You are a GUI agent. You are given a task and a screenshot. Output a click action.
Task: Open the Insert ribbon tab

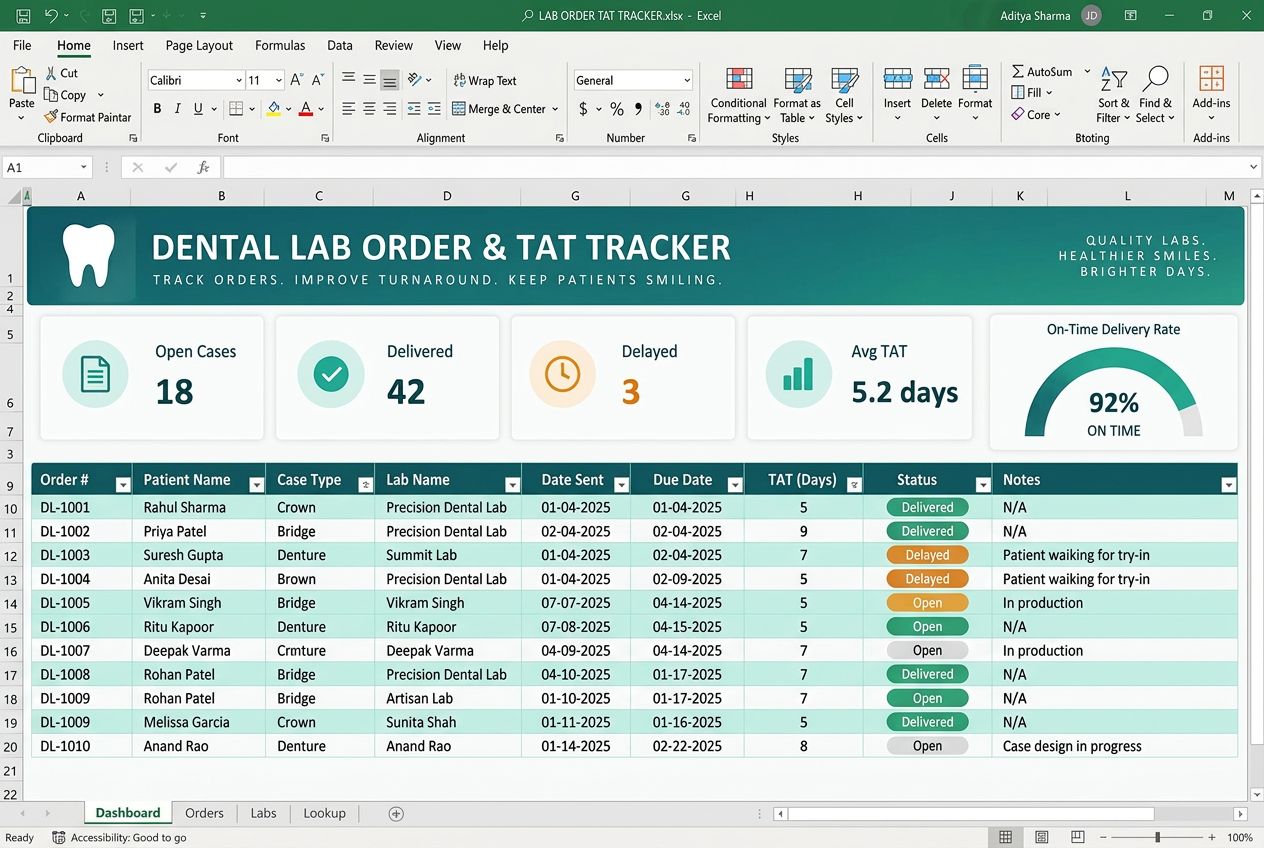128,45
